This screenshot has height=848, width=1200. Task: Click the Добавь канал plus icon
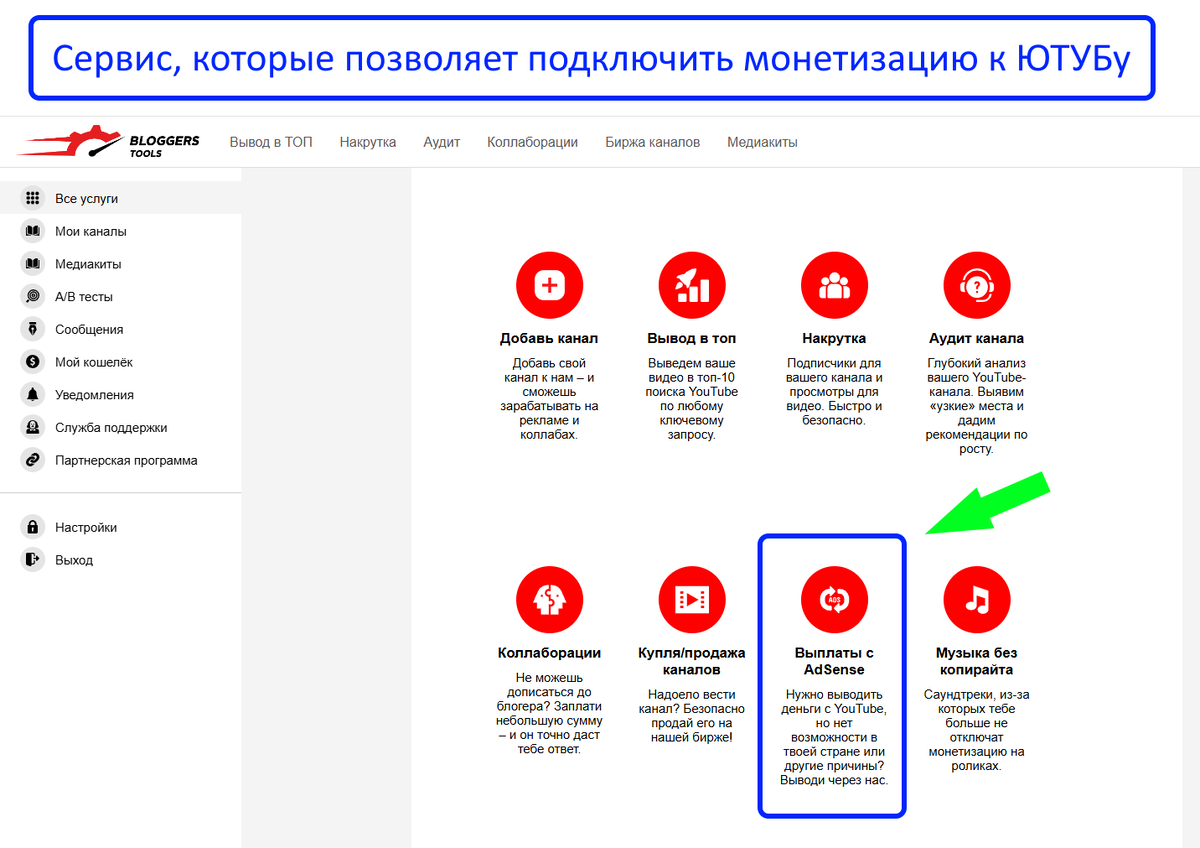point(549,286)
